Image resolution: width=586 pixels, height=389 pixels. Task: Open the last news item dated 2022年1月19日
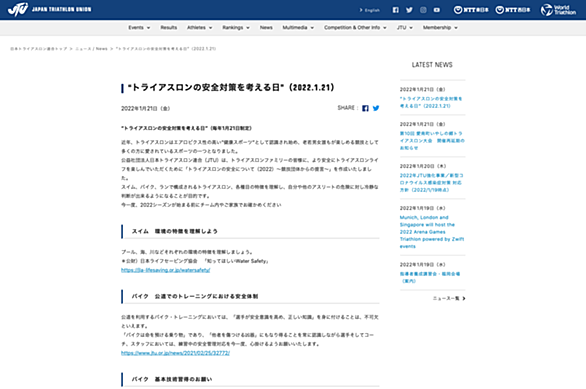430,277
